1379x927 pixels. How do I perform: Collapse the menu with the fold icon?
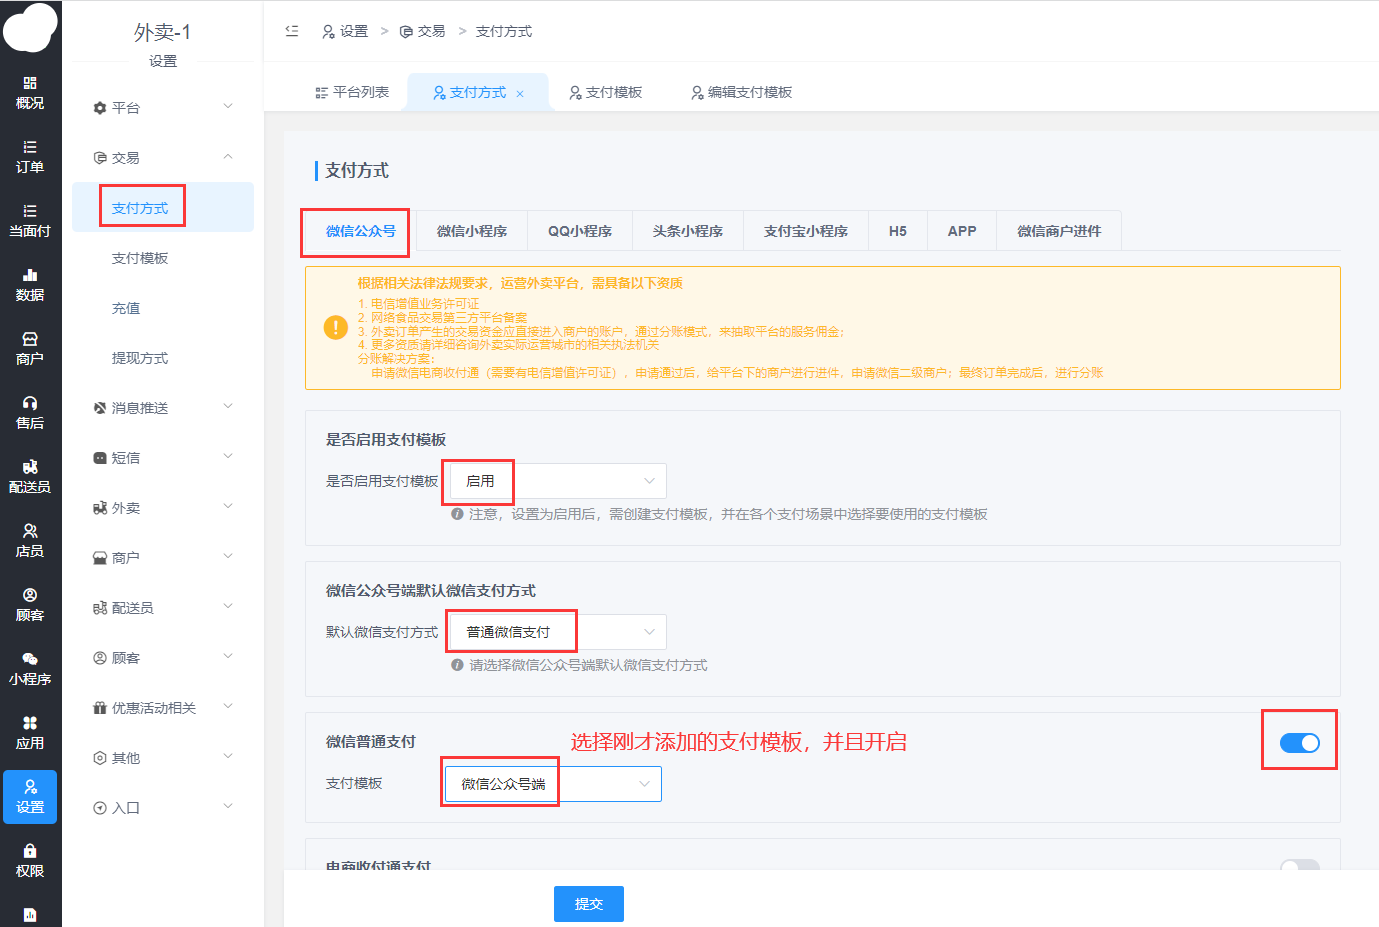pyautogui.click(x=292, y=31)
